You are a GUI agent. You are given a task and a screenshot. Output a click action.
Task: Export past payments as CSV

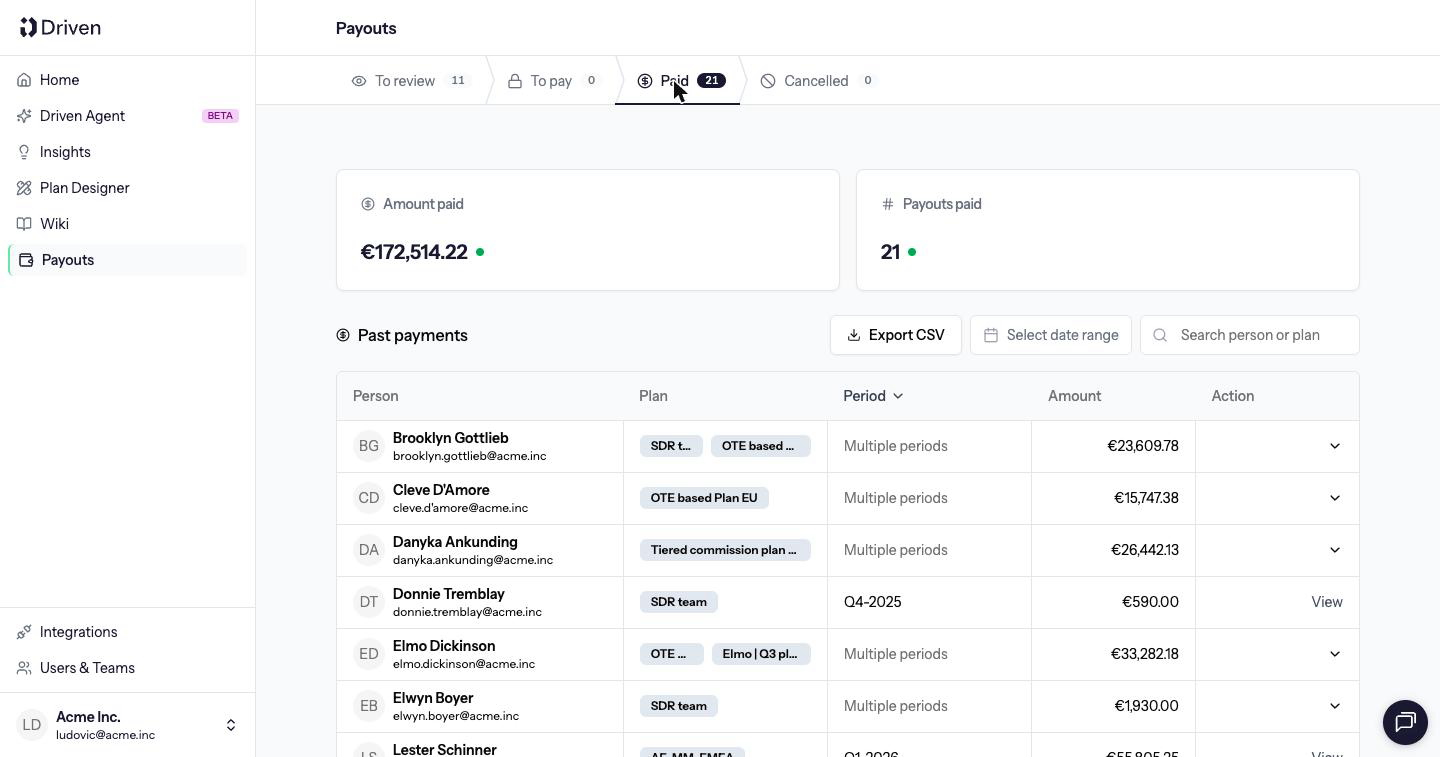pos(896,335)
